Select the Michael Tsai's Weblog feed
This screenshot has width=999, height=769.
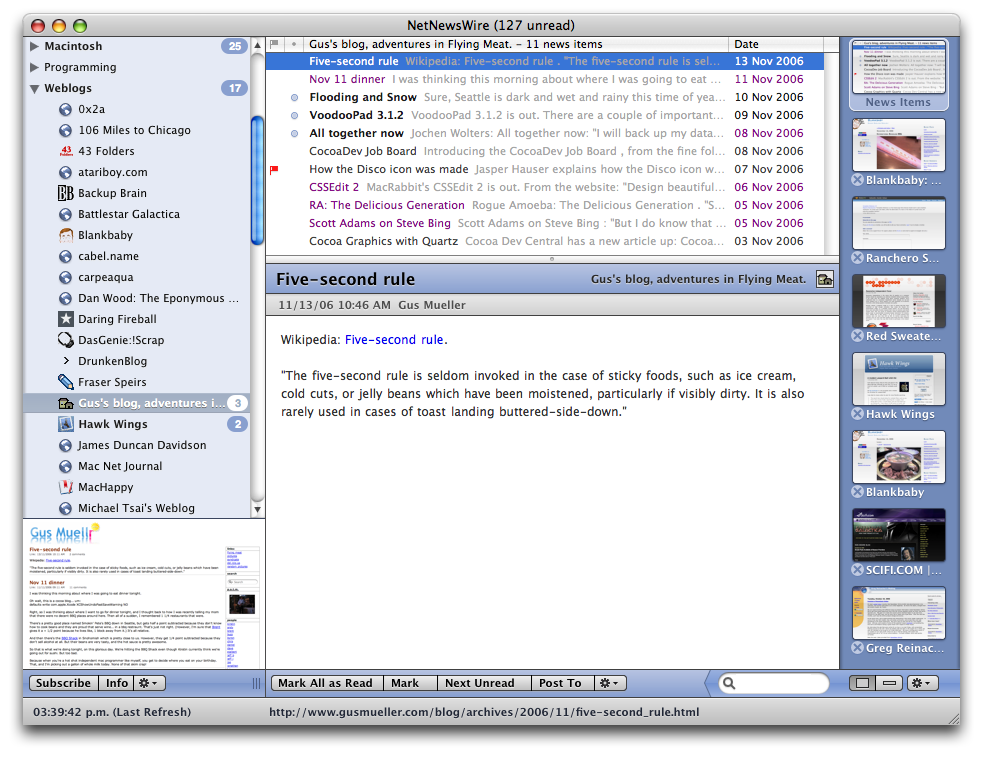[137, 508]
